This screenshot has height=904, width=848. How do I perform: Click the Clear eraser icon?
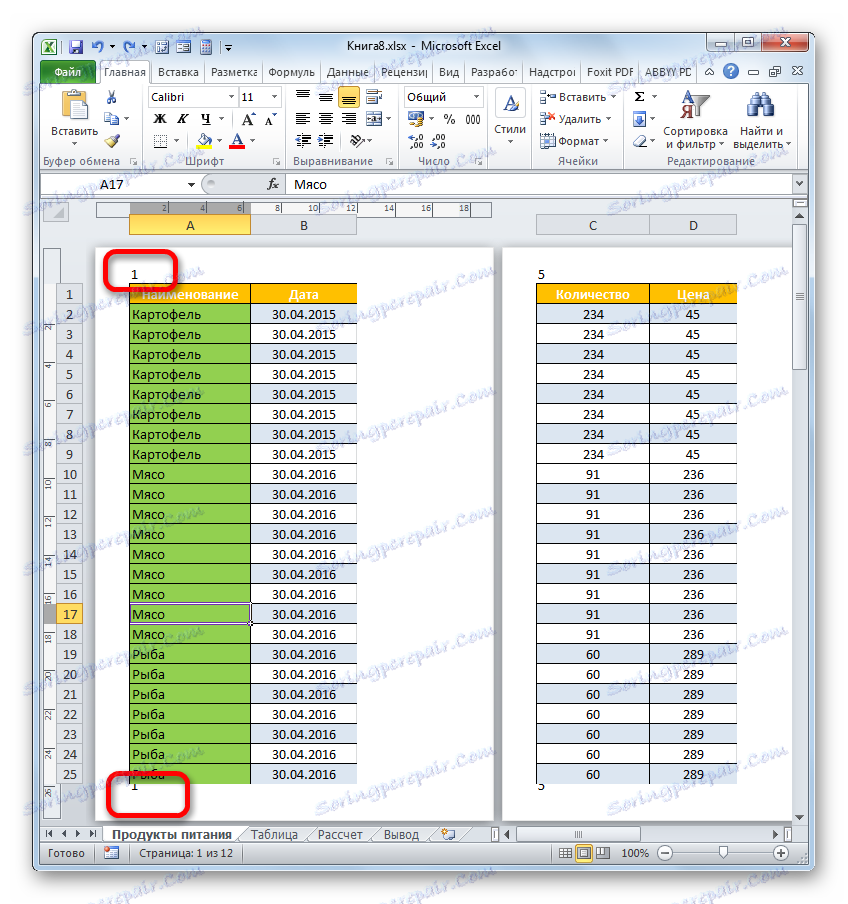point(639,141)
